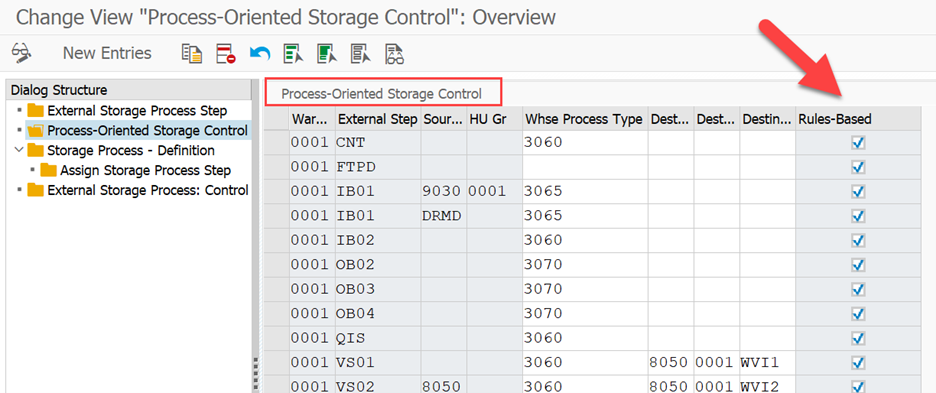936x393 pixels.
Task: Click the Select Block green icon
Action: [328, 53]
